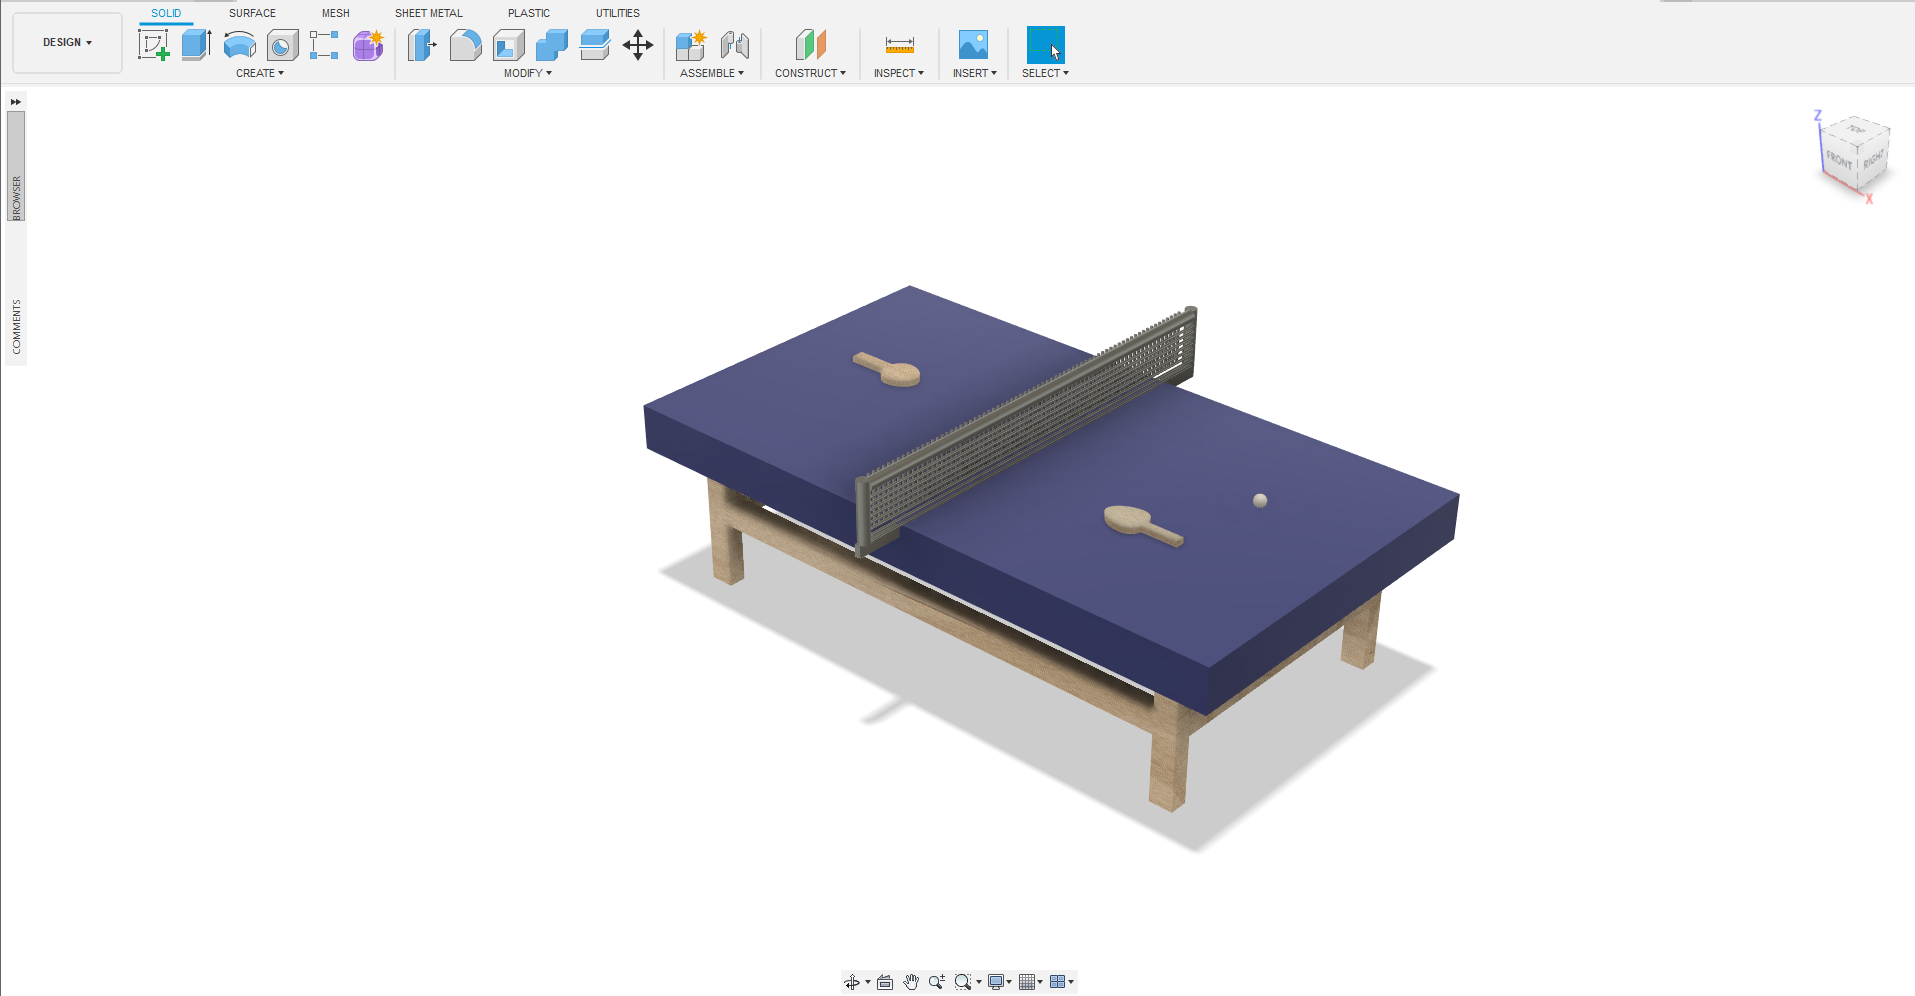Click the Insert Canvas icon
Viewport: 1915px width, 996px height.
973,43
